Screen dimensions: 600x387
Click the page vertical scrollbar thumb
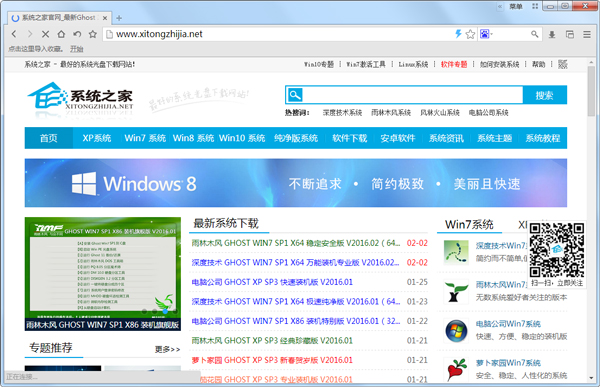592,91
